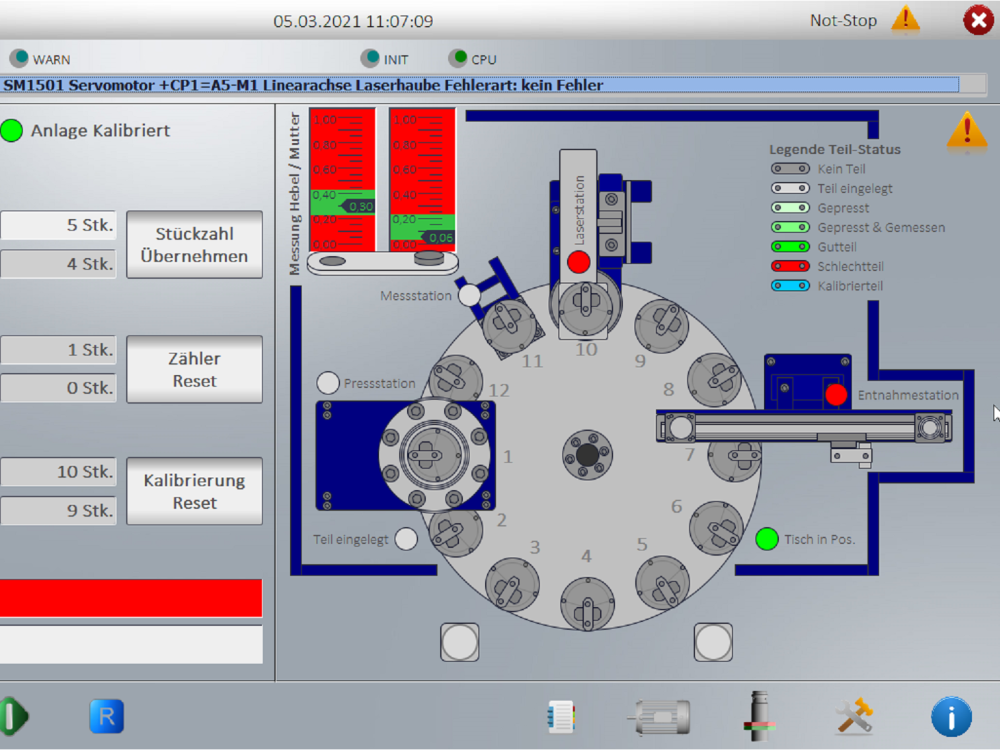Click the Tisch in Pos. green indicator

click(767, 539)
